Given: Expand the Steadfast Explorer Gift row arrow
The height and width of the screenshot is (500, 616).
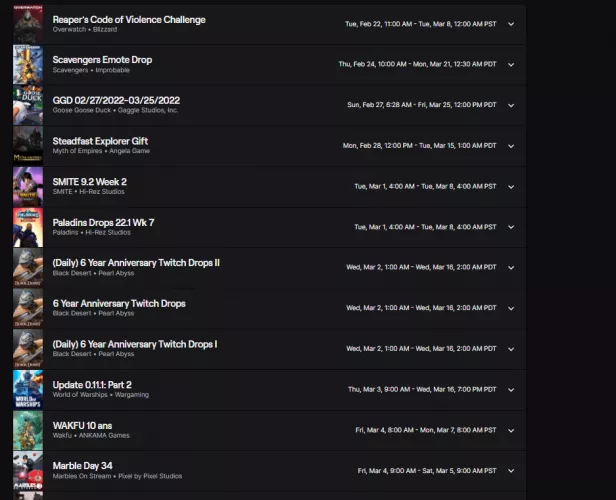Looking at the screenshot, I should tap(511, 145).
